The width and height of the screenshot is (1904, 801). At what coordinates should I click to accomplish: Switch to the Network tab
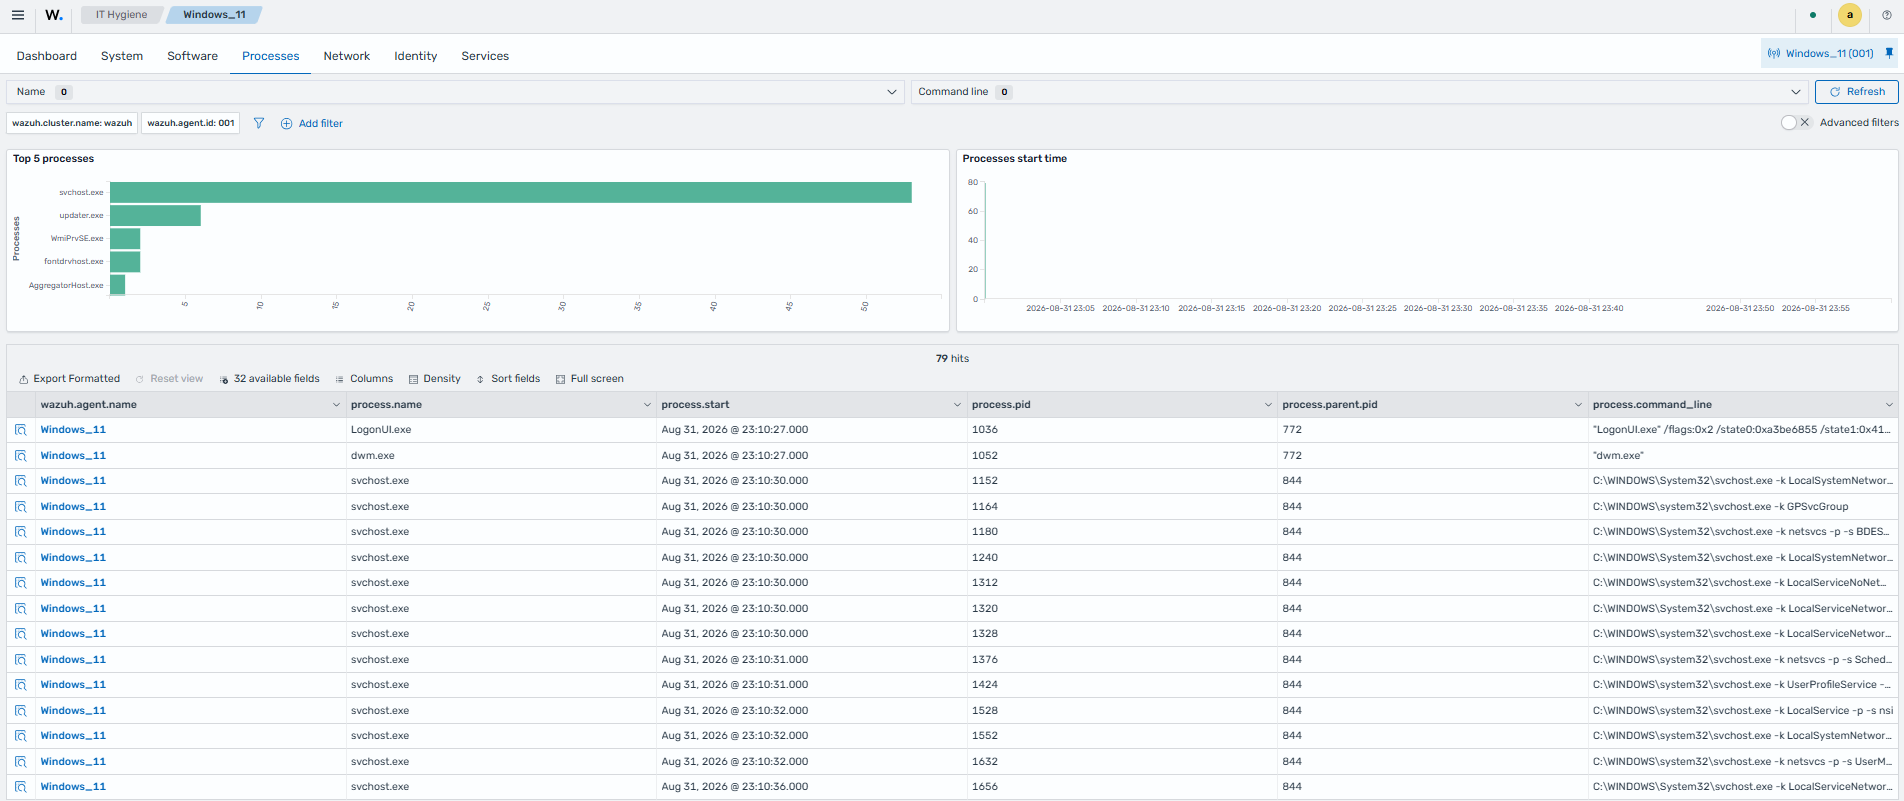point(347,56)
